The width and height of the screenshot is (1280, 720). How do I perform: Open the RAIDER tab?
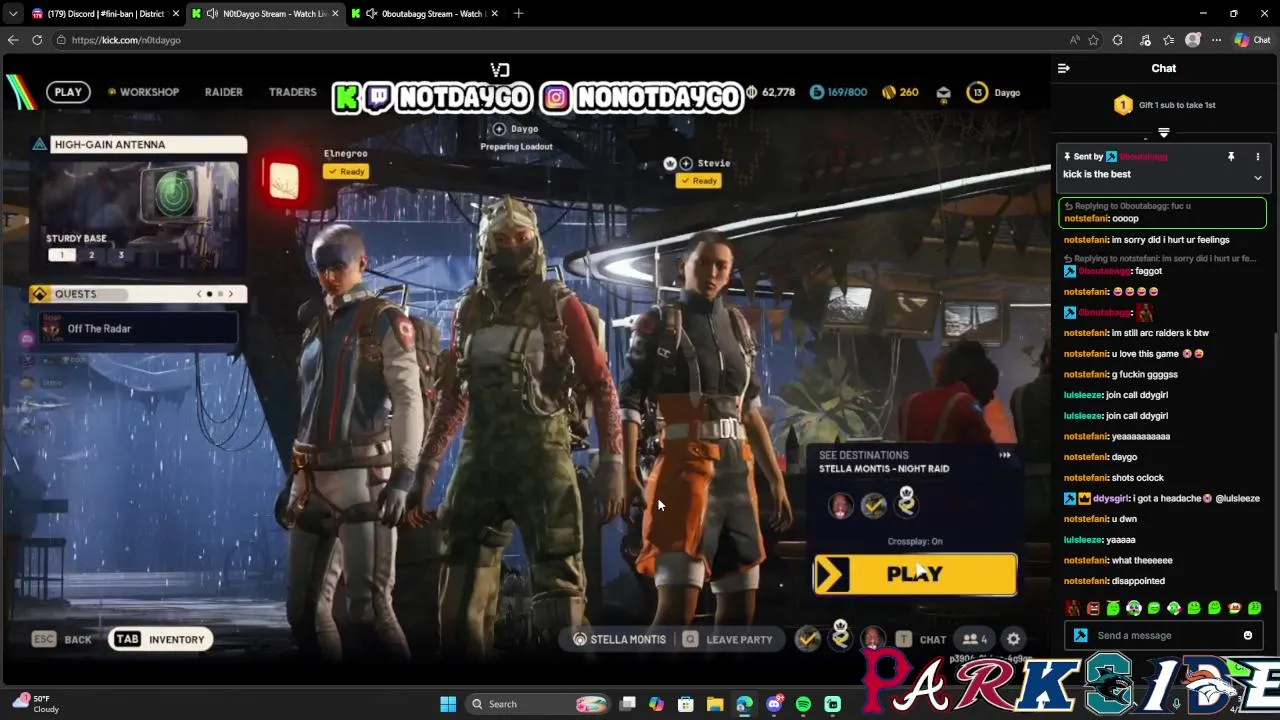[x=224, y=92]
